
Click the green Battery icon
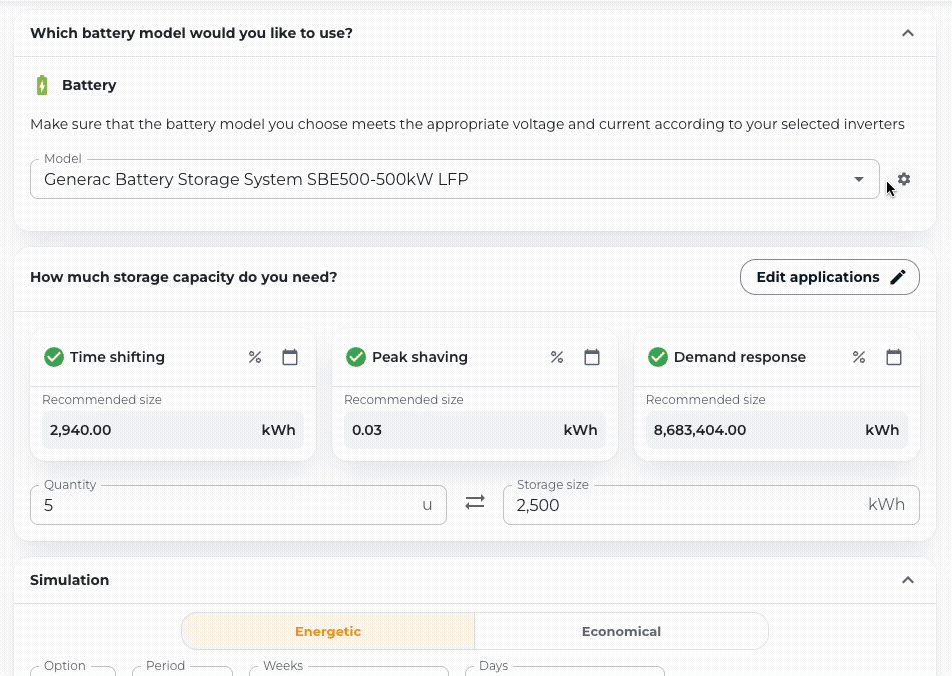(42, 85)
